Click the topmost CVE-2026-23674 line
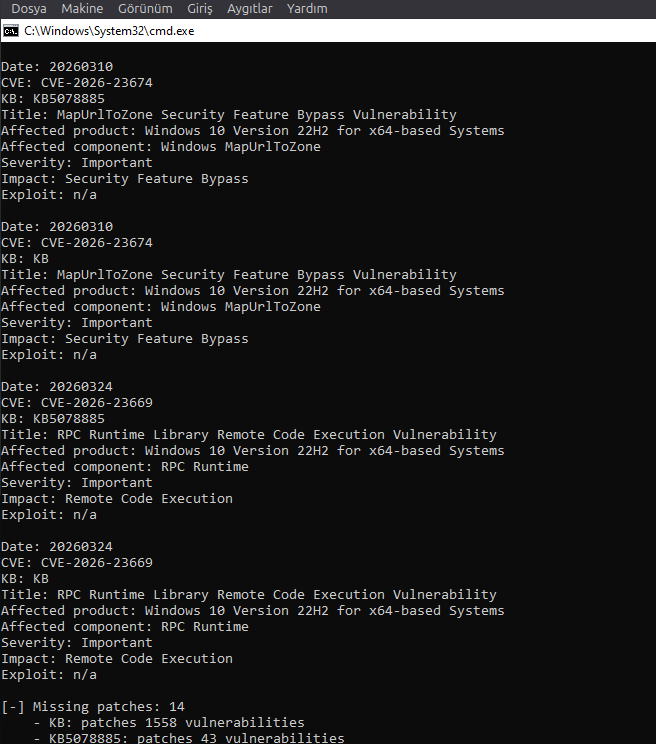656x744 pixels. pyautogui.click(x=77, y=83)
